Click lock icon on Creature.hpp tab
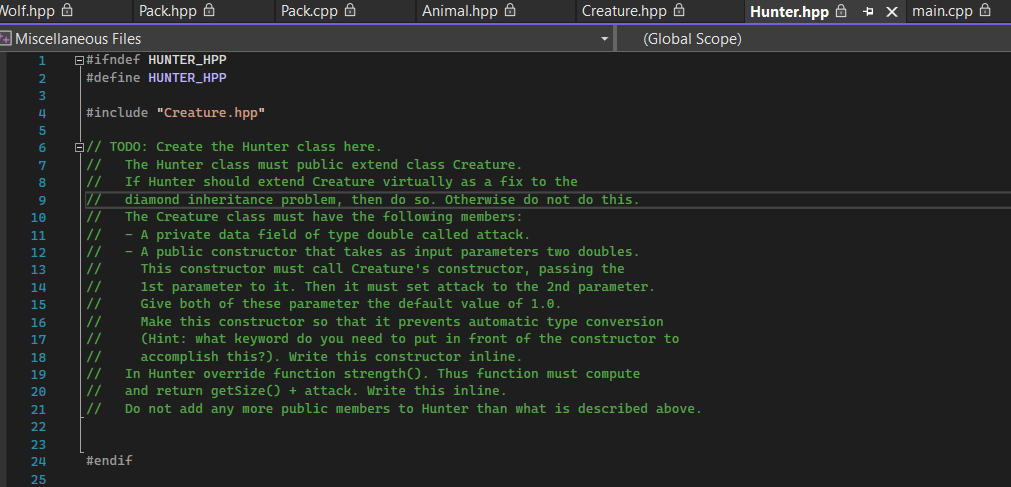The image size is (1011, 487). (679, 10)
